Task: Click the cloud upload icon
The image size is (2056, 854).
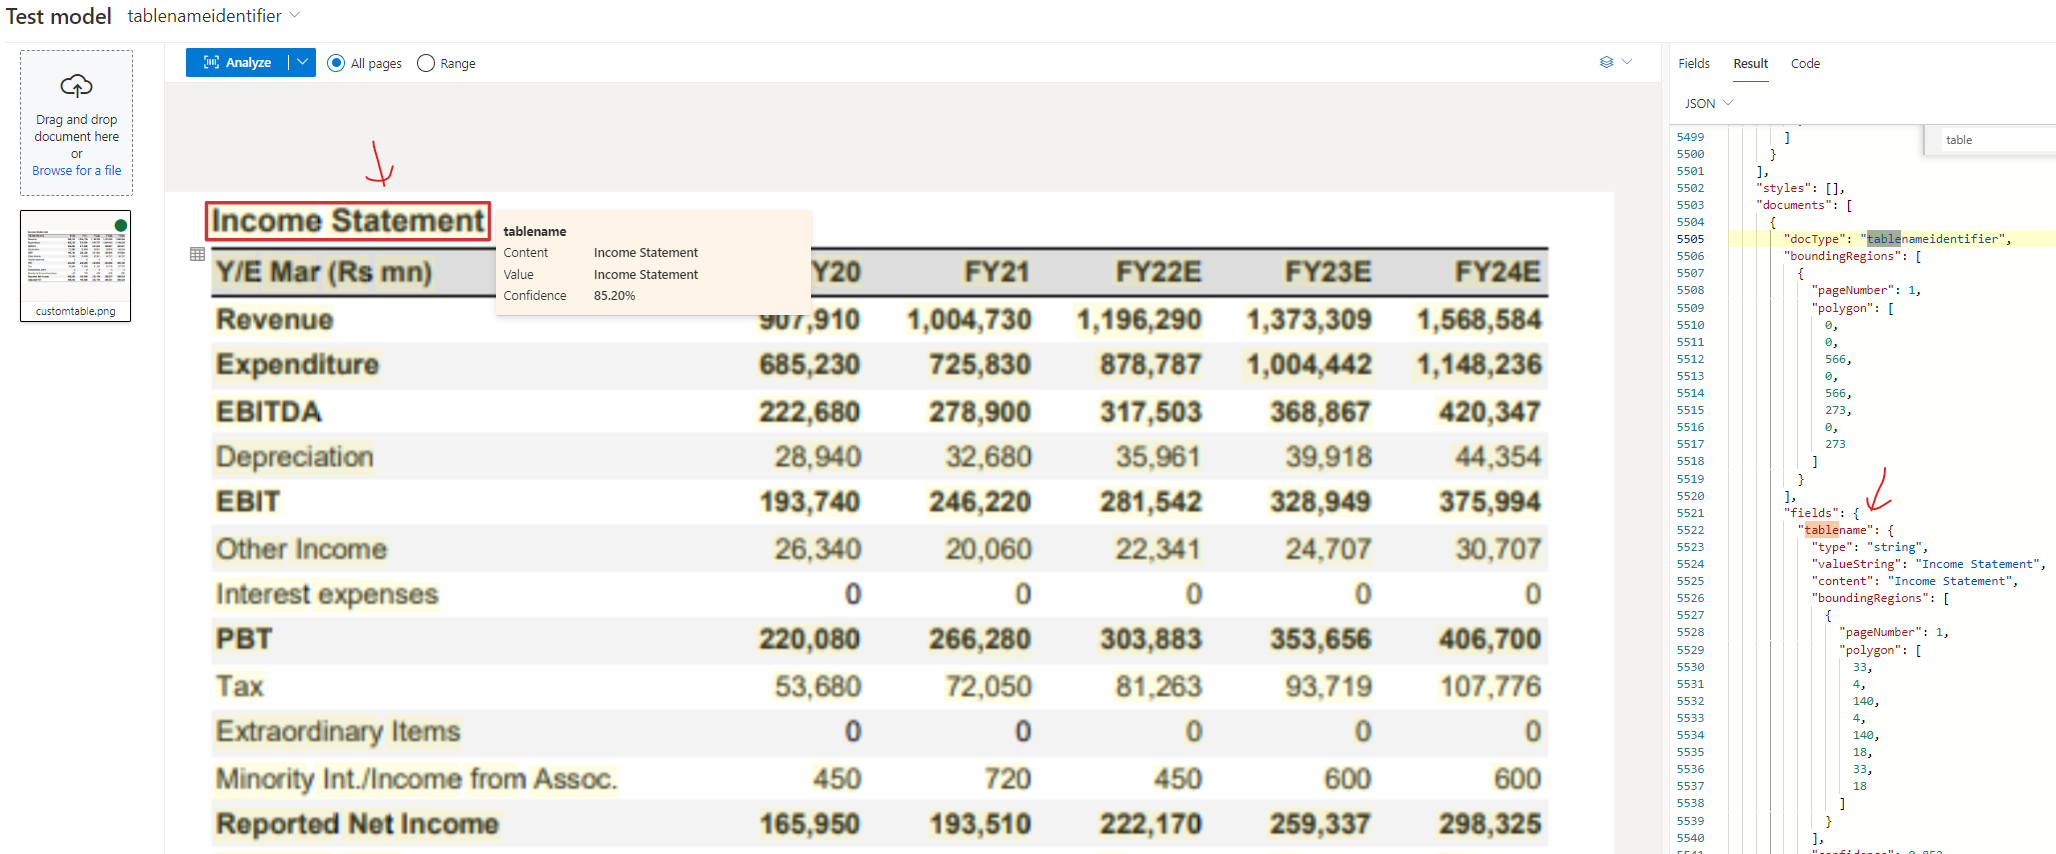Action: point(76,86)
